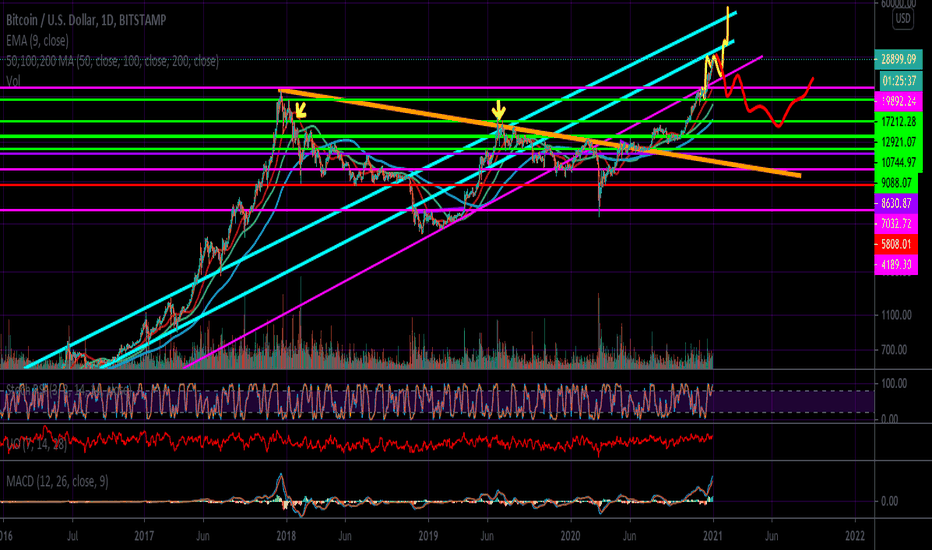932x550 pixels.
Task: Select the purple 8630.87 price label
Action: pyautogui.click(x=896, y=203)
